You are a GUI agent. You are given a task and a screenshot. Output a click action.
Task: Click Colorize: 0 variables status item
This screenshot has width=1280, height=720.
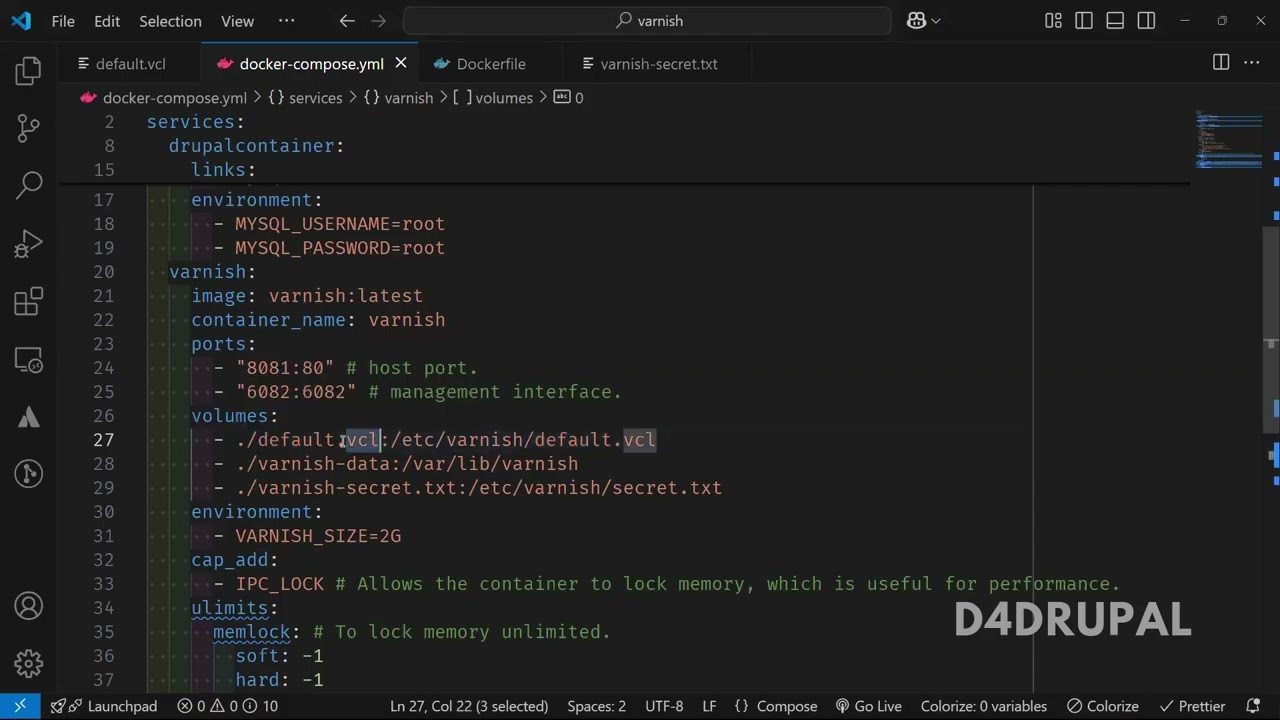pos(984,706)
